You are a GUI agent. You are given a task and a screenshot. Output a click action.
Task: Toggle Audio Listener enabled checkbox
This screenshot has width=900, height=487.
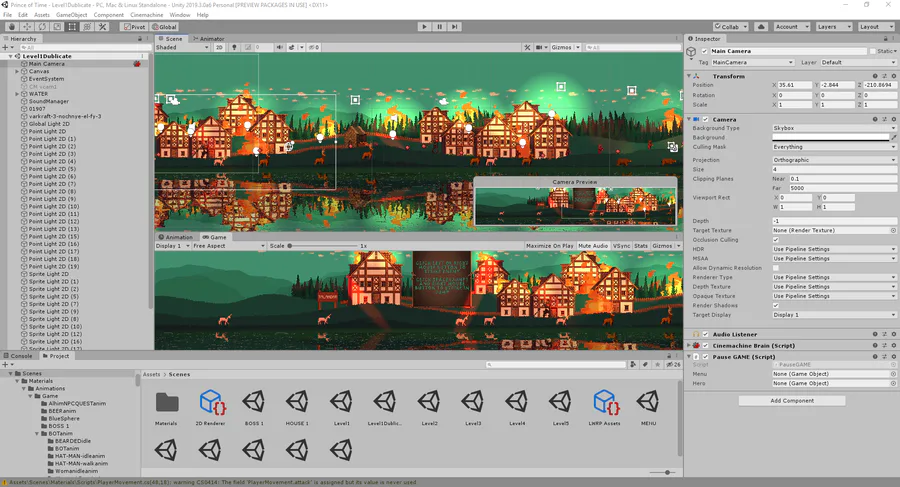(x=705, y=334)
